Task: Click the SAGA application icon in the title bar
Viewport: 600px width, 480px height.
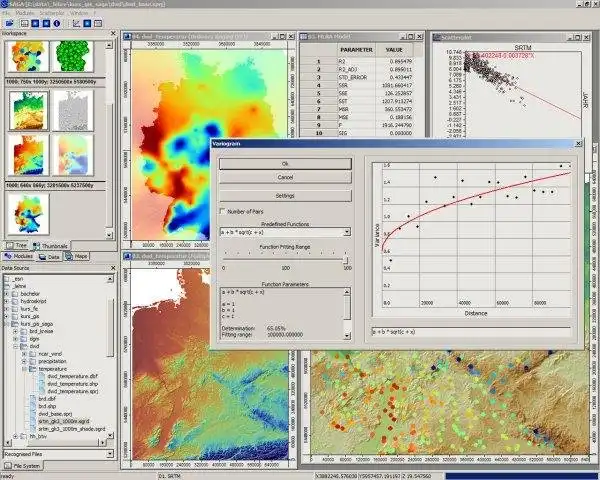Action: [4, 3]
